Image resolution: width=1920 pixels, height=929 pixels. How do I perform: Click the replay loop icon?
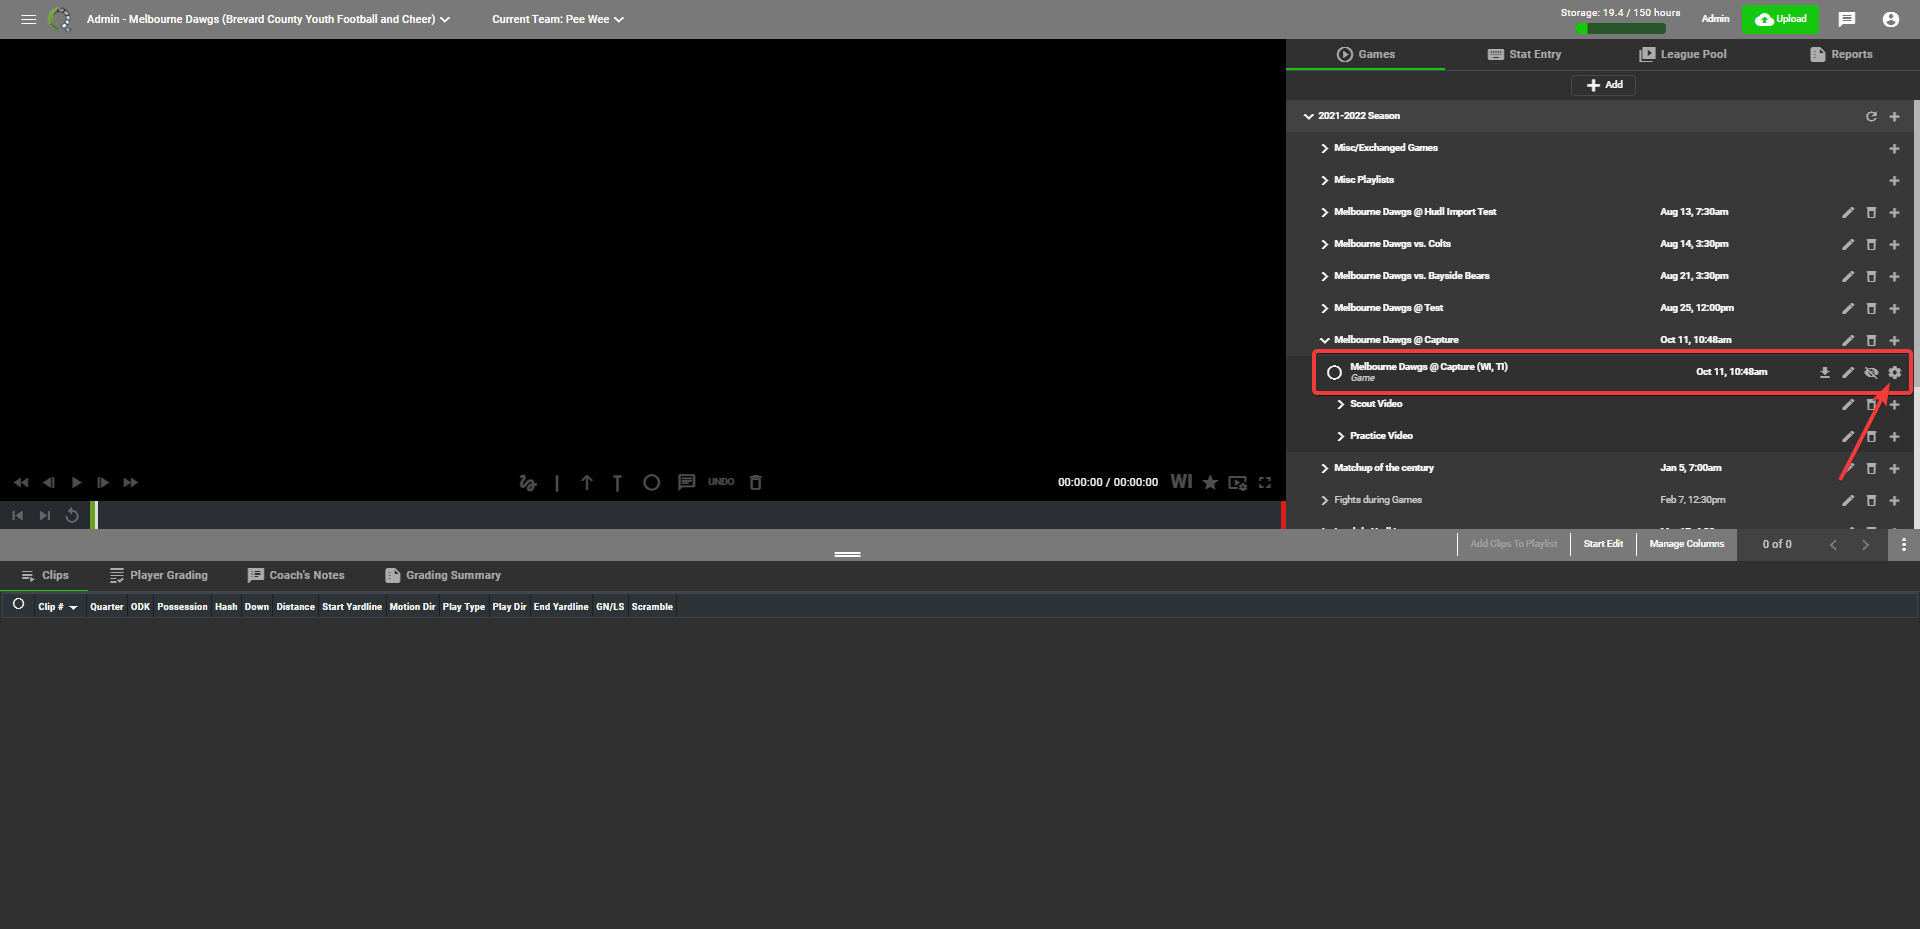[x=72, y=515]
